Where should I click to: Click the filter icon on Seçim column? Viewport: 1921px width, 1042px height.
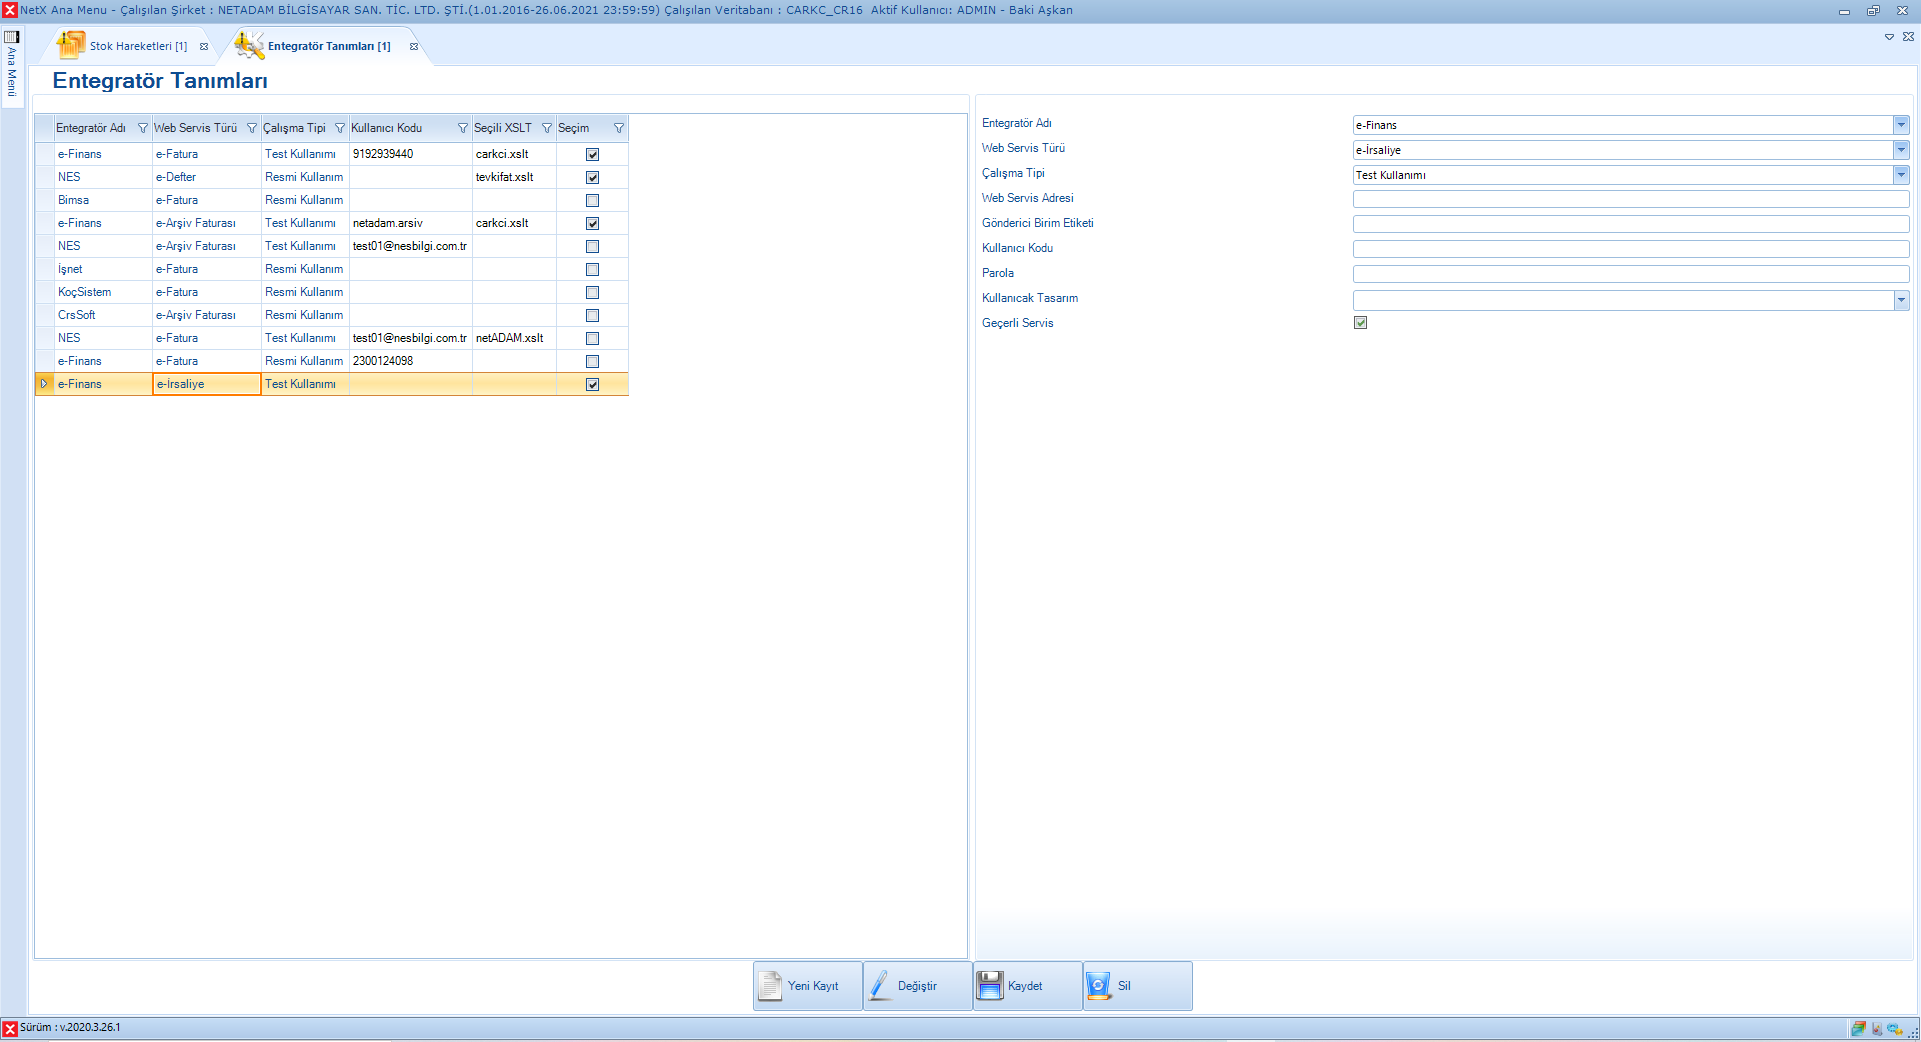coord(618,128)
